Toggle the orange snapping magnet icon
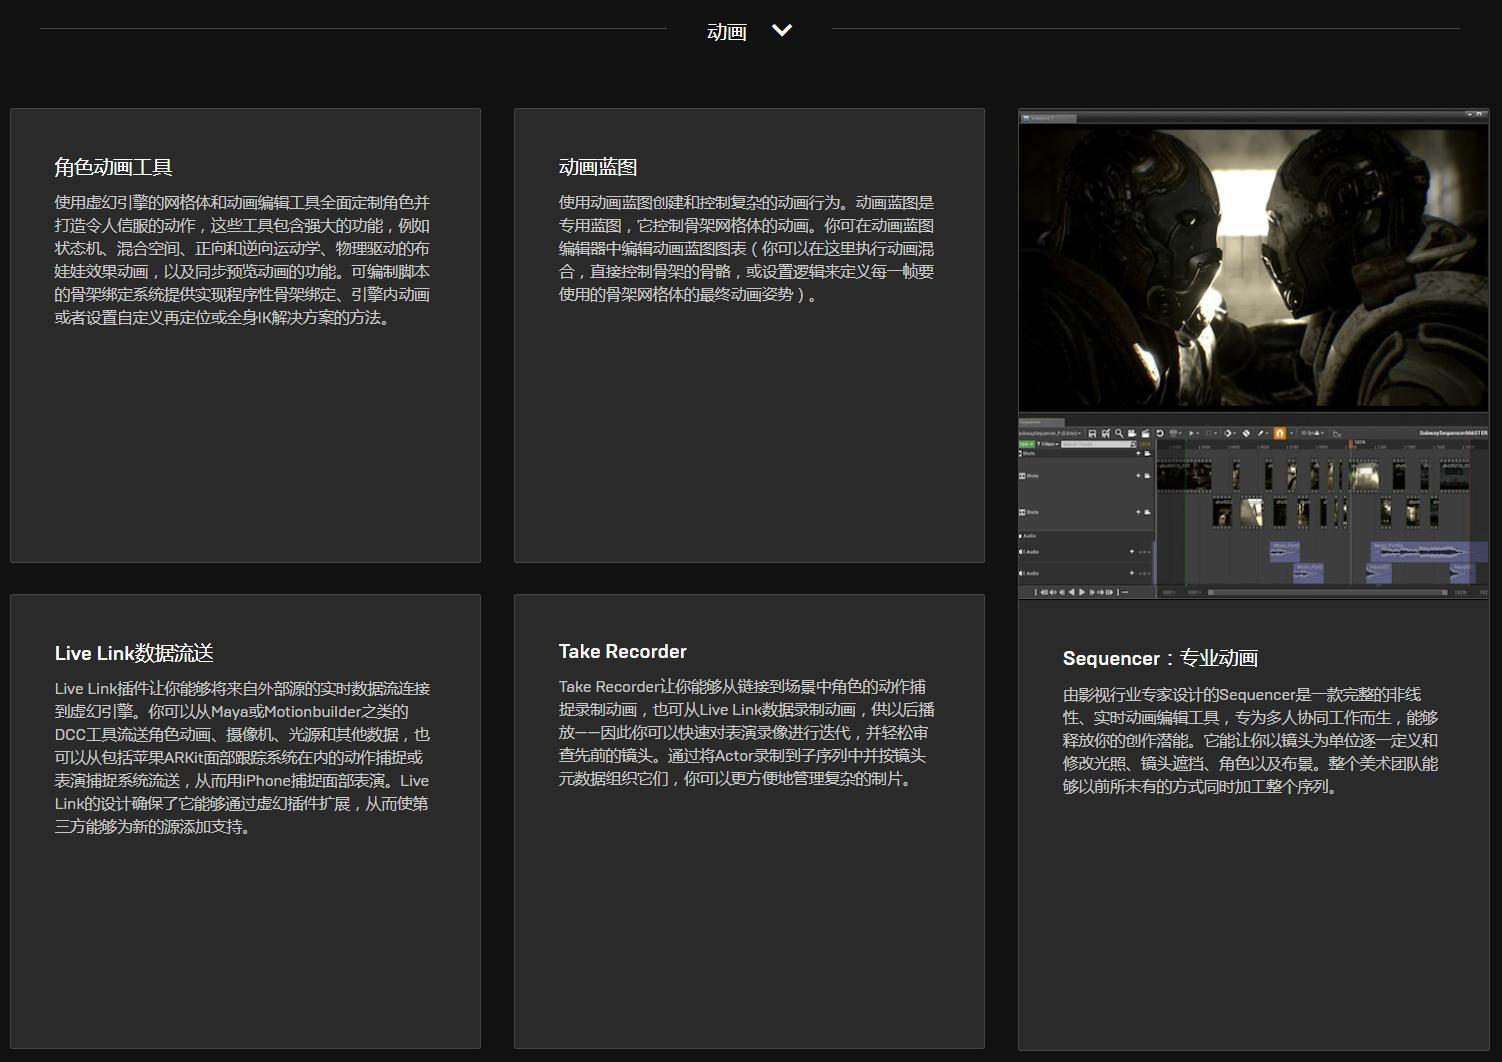The image size is (1502, 1062). 1279,433
